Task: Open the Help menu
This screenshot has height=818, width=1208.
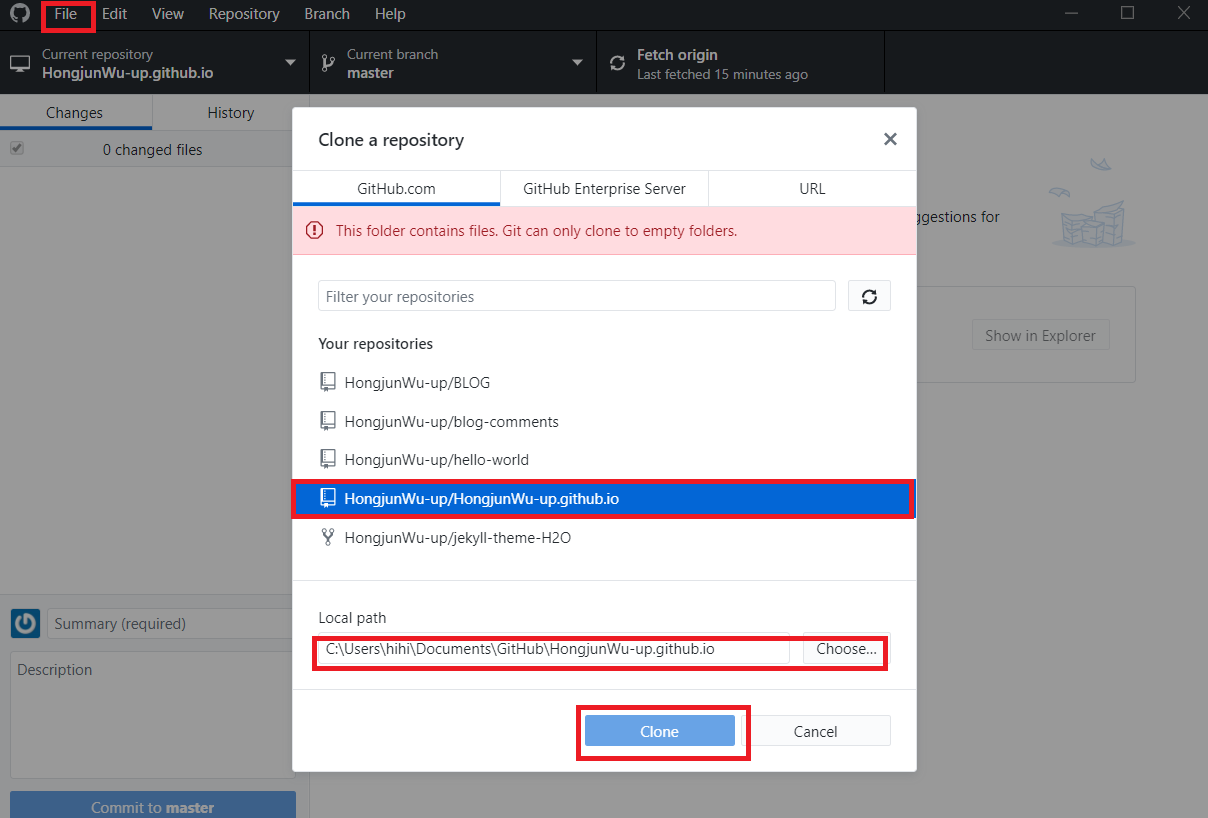Action: click(x=390, y=14)
